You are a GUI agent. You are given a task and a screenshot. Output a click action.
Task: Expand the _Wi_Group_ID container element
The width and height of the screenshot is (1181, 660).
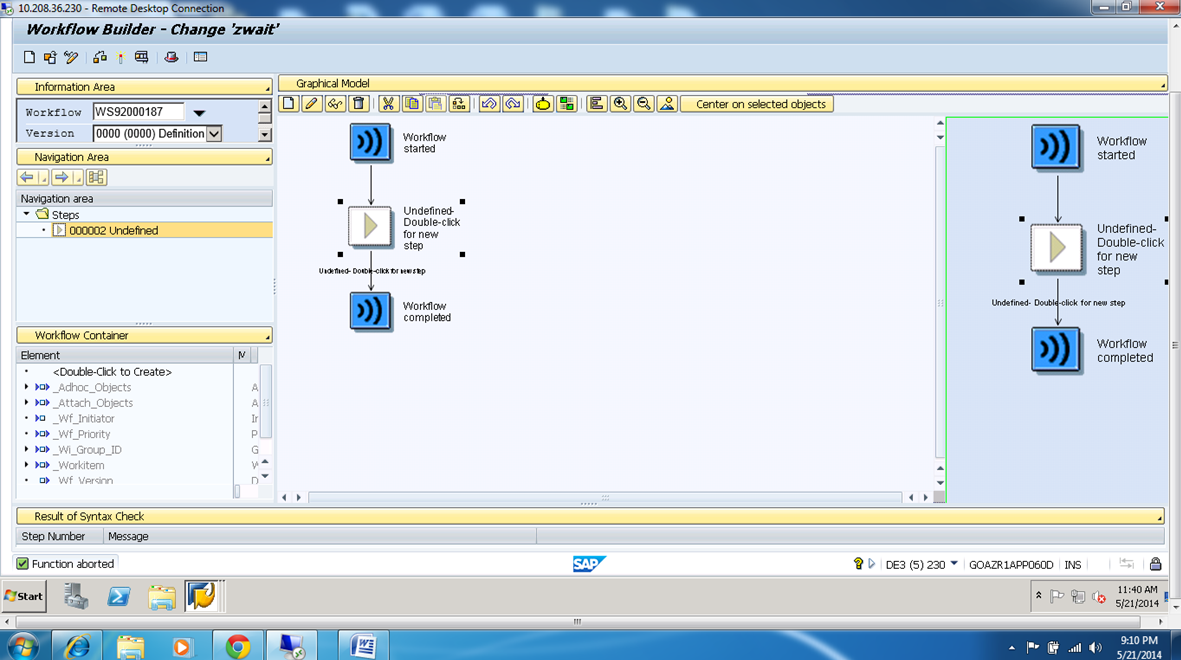(x=26, y=449)
